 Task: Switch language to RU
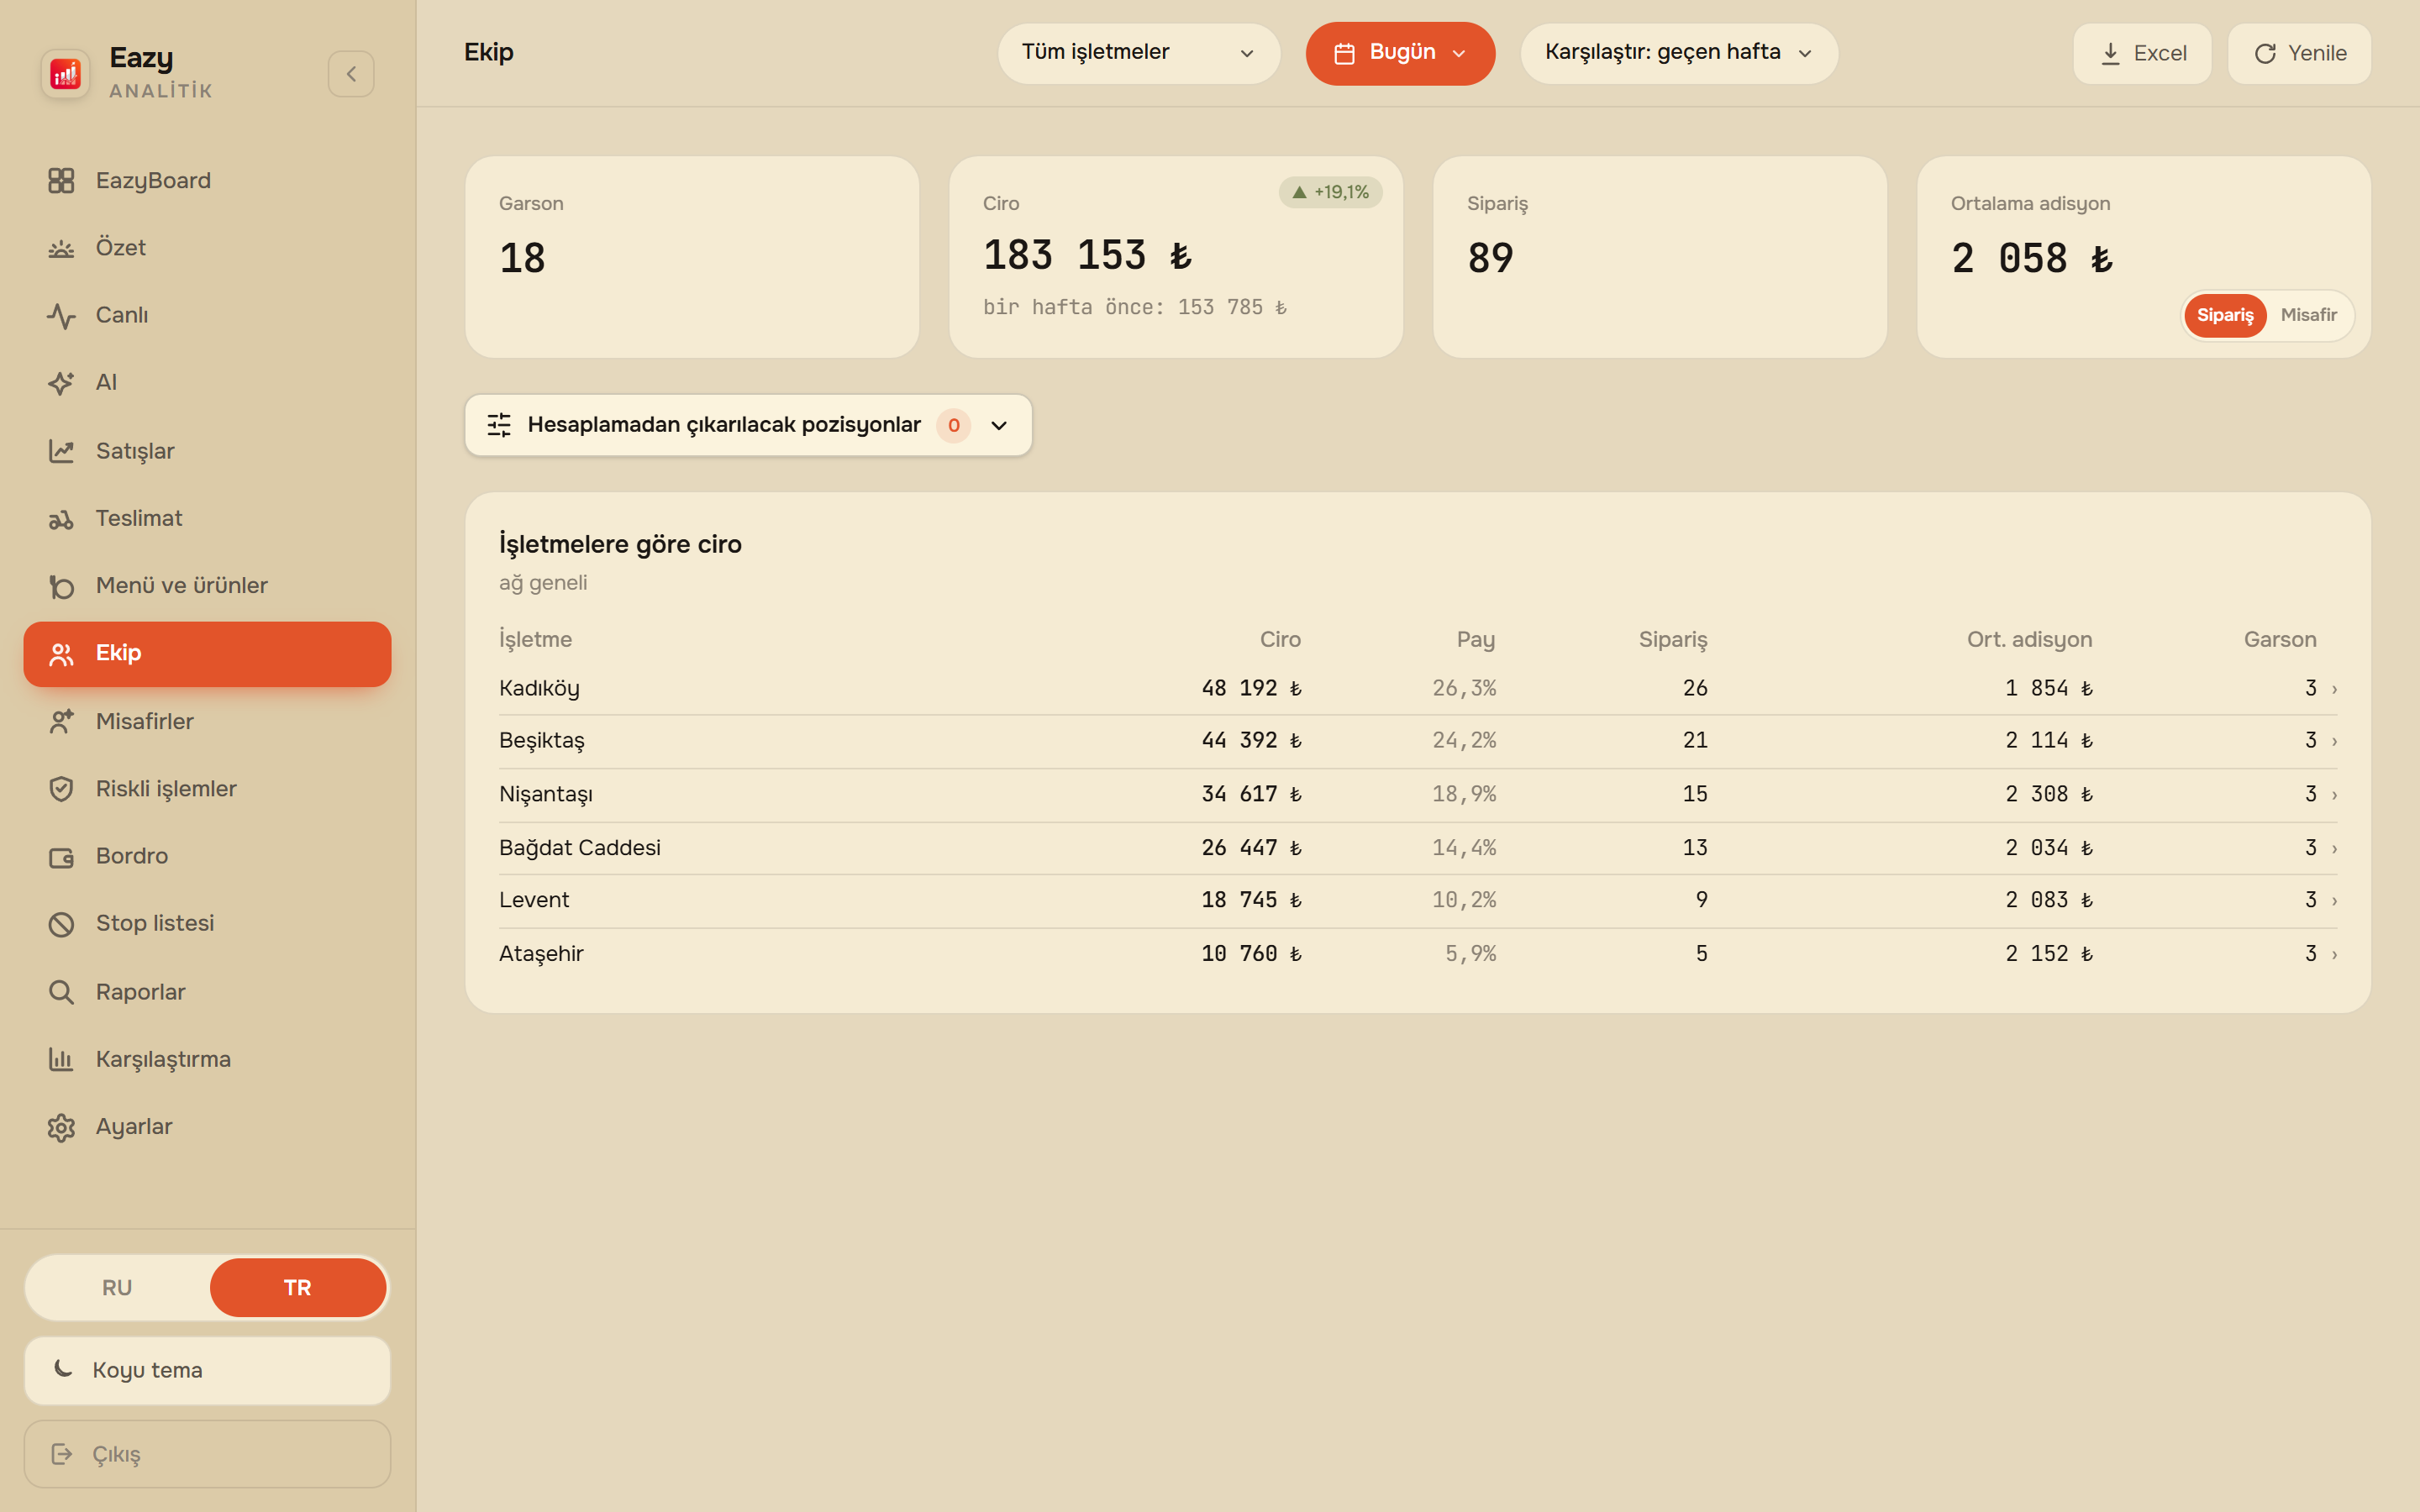[117, 1287]
